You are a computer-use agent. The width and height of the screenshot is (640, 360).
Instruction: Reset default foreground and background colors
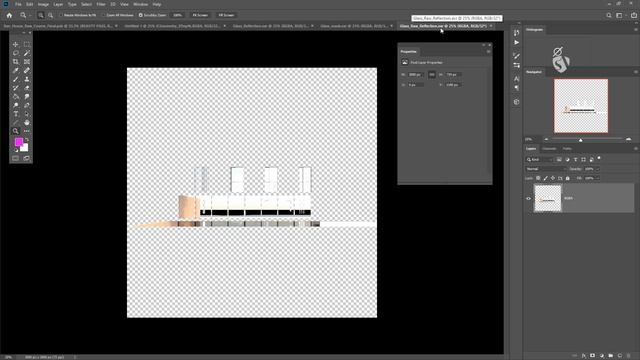[x=17, y=150]
